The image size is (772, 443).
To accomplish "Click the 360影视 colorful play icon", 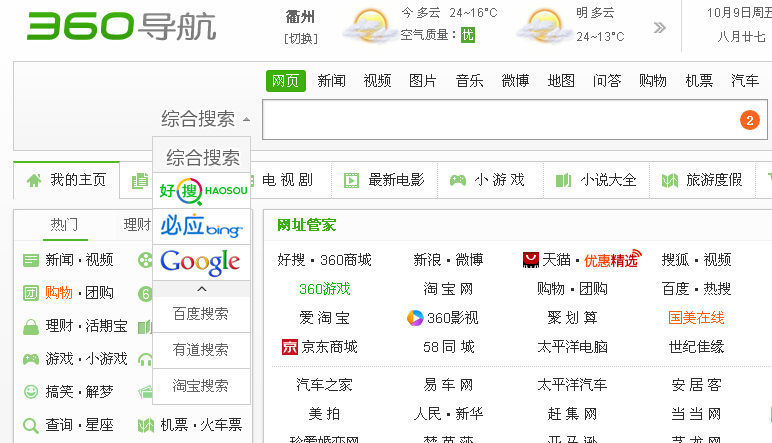I will point(415,318).
